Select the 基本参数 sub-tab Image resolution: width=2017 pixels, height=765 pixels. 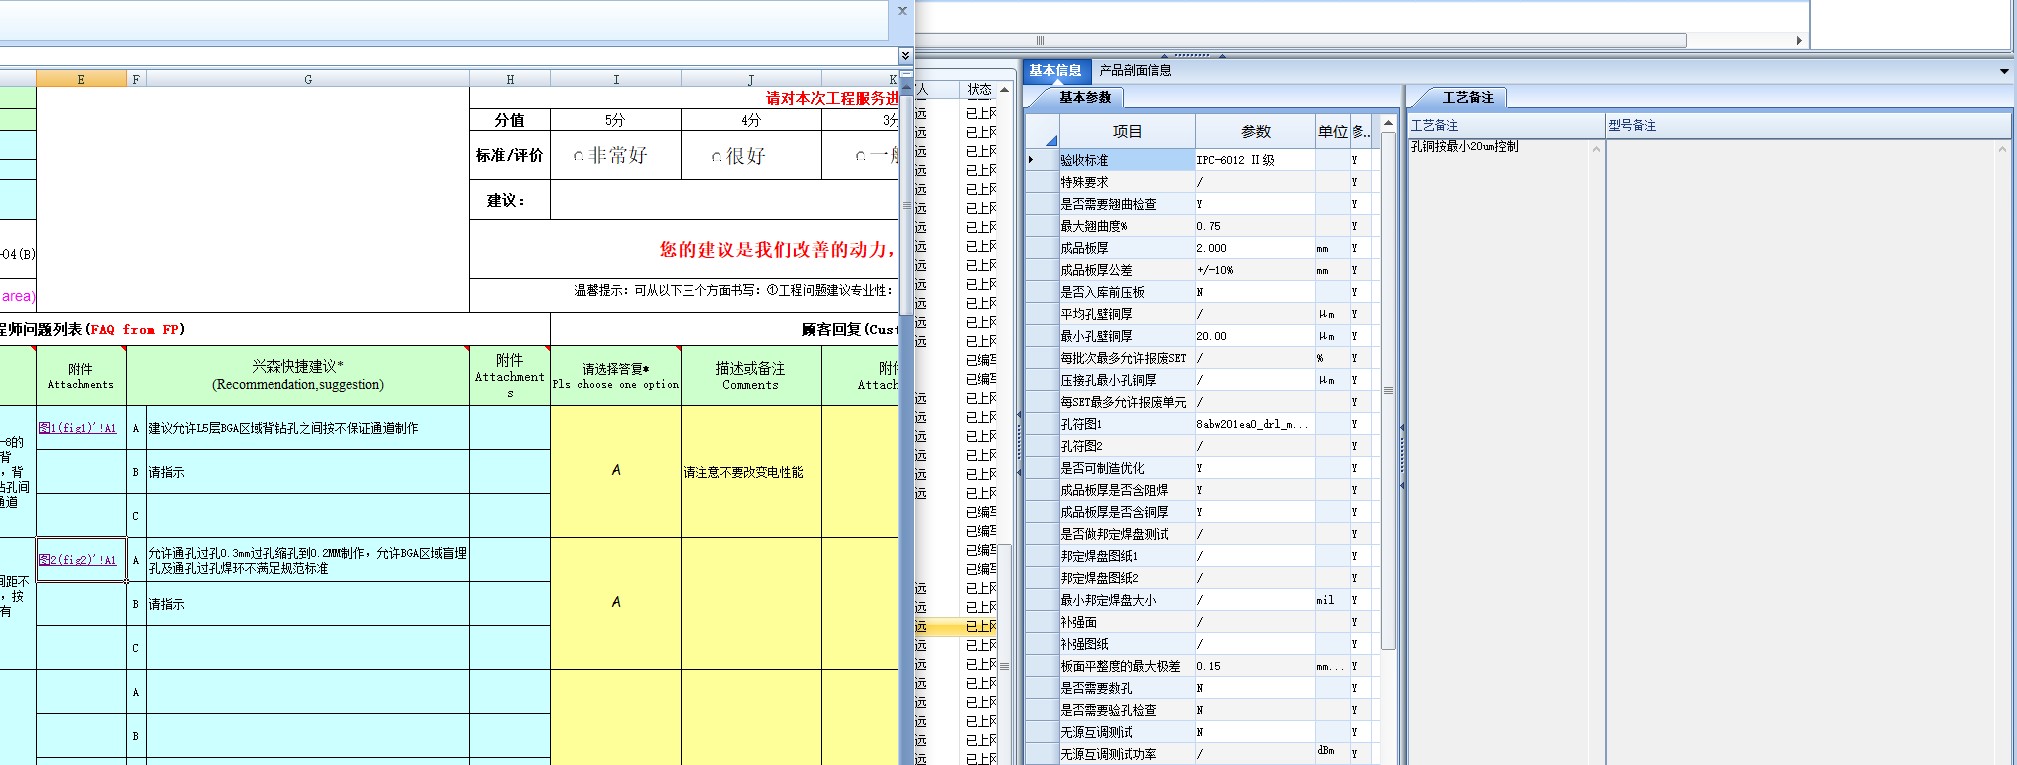tap(1085, 97)
